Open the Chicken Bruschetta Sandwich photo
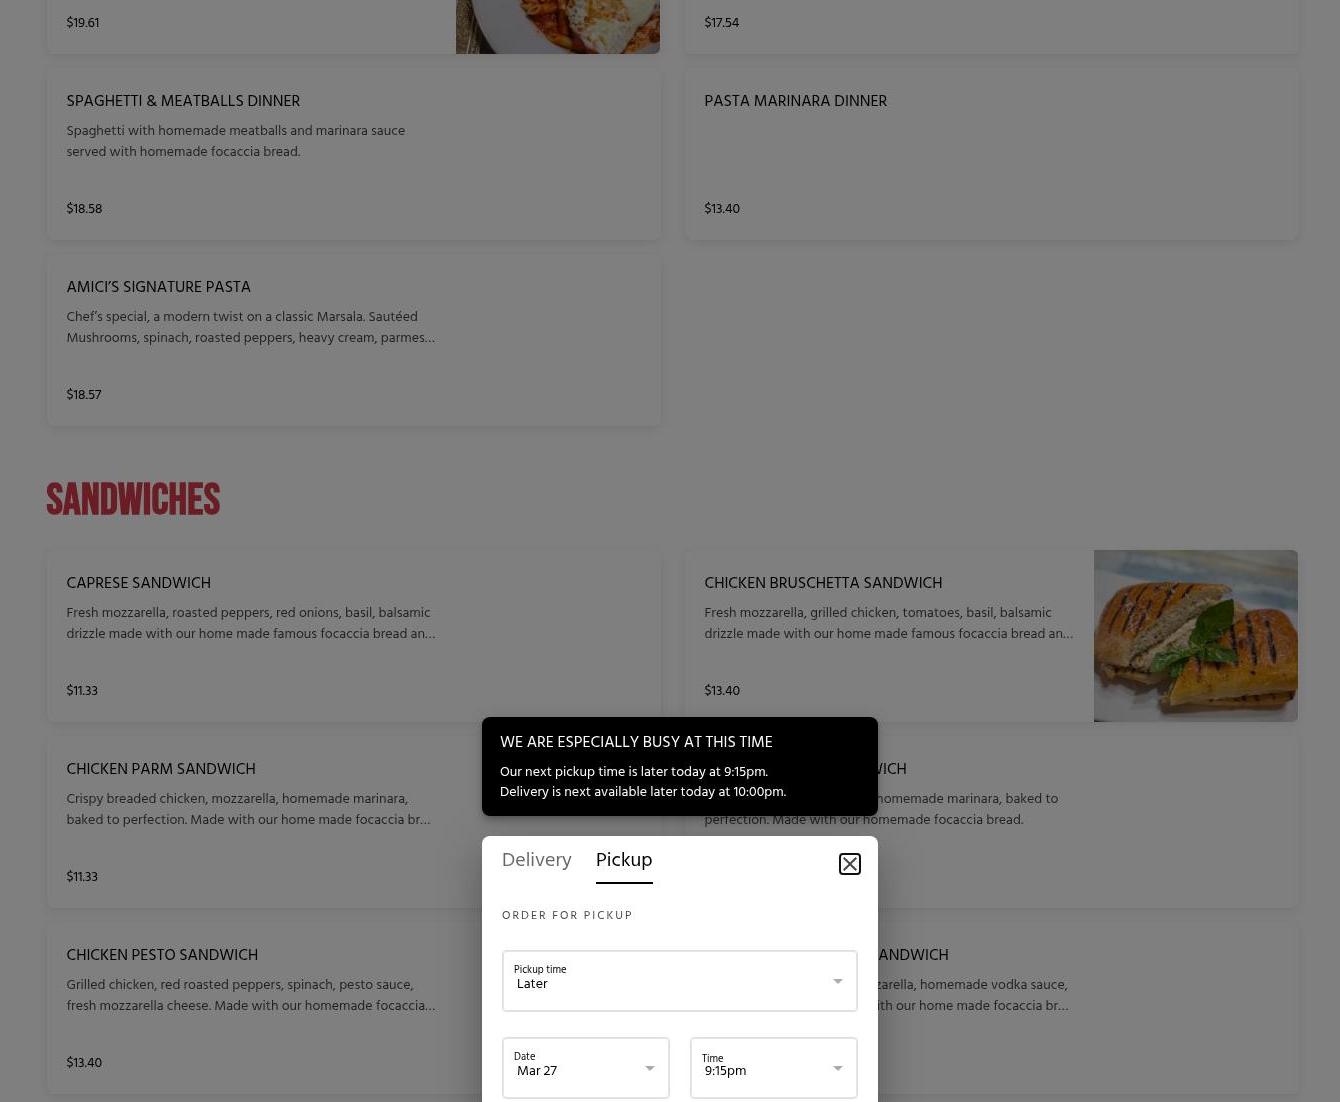Image resolution: width=1340 pixels, height=1102 pixels. point(1195,636)
